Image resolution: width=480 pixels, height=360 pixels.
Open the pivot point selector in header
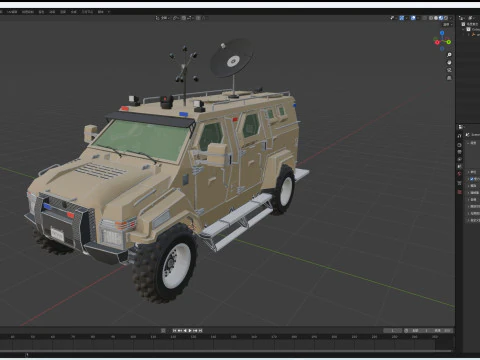177,18
